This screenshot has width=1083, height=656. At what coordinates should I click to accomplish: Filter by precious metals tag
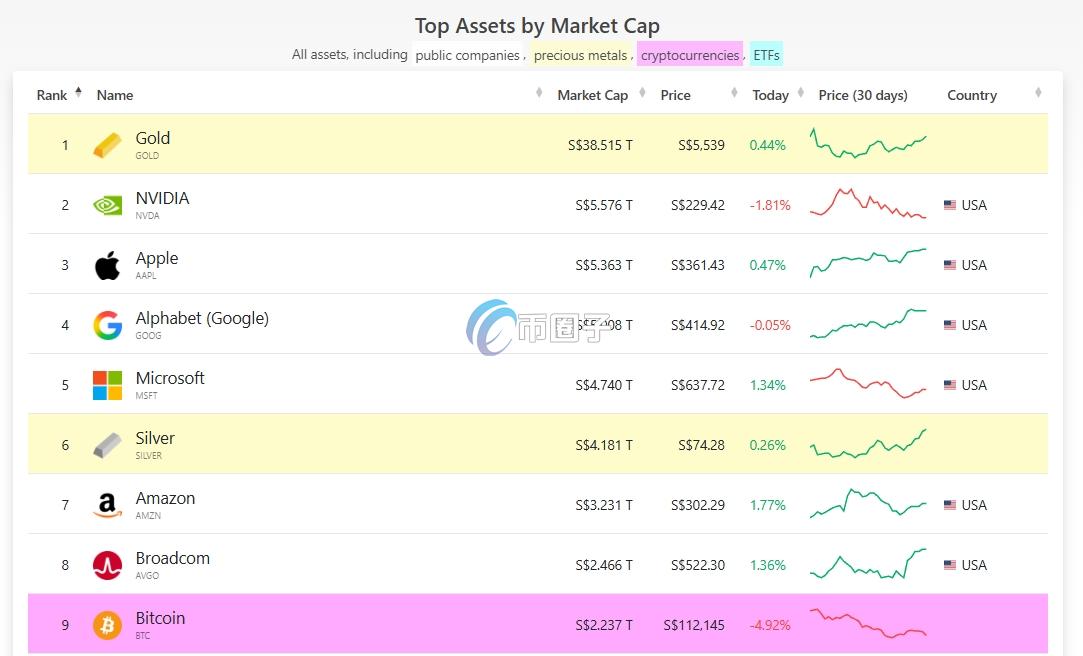coord(580,55)
